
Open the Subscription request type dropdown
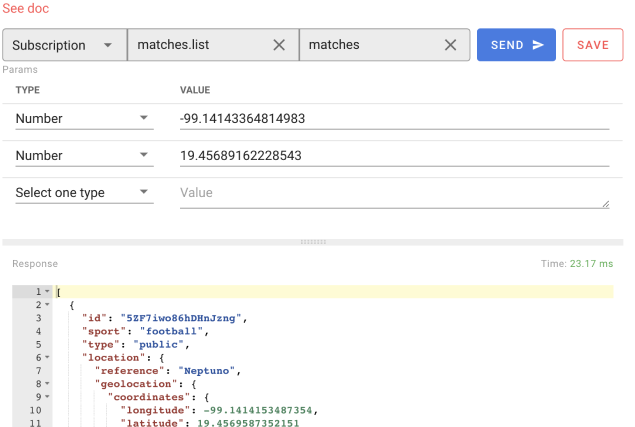(64, 45)
